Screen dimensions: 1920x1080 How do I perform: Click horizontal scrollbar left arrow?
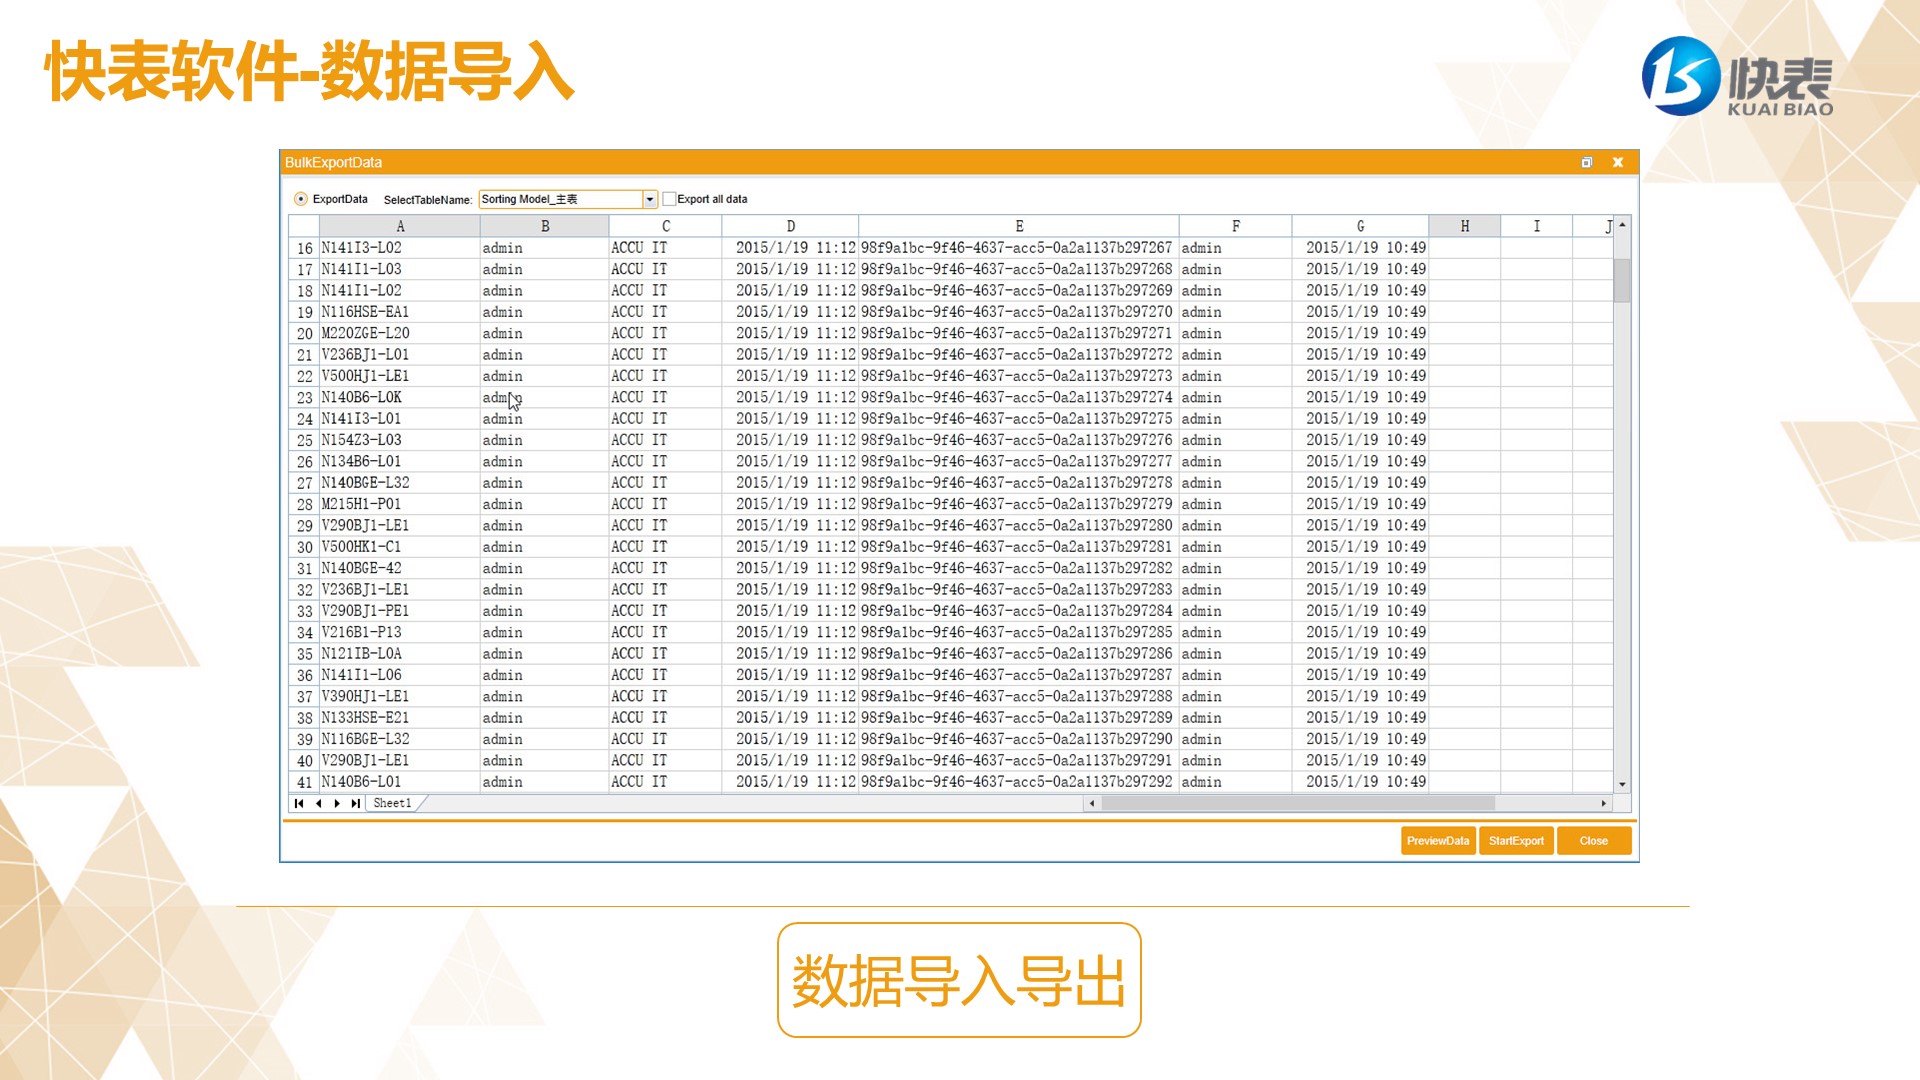click(1092, 803)
